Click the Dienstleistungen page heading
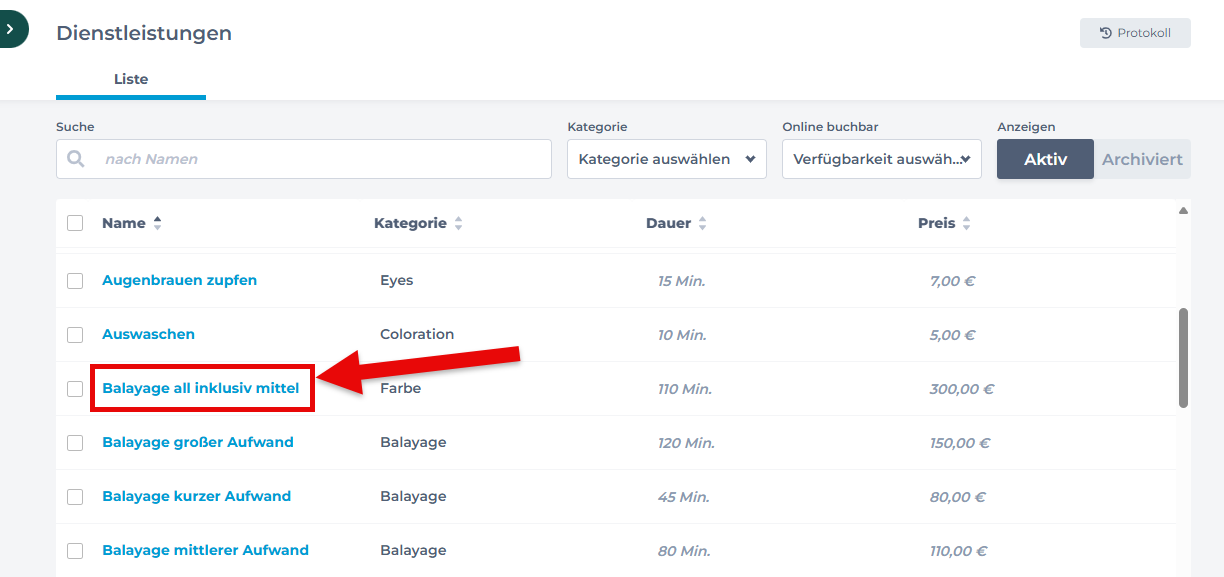This screenshot has height=577, width=1224. pos(144,33)
